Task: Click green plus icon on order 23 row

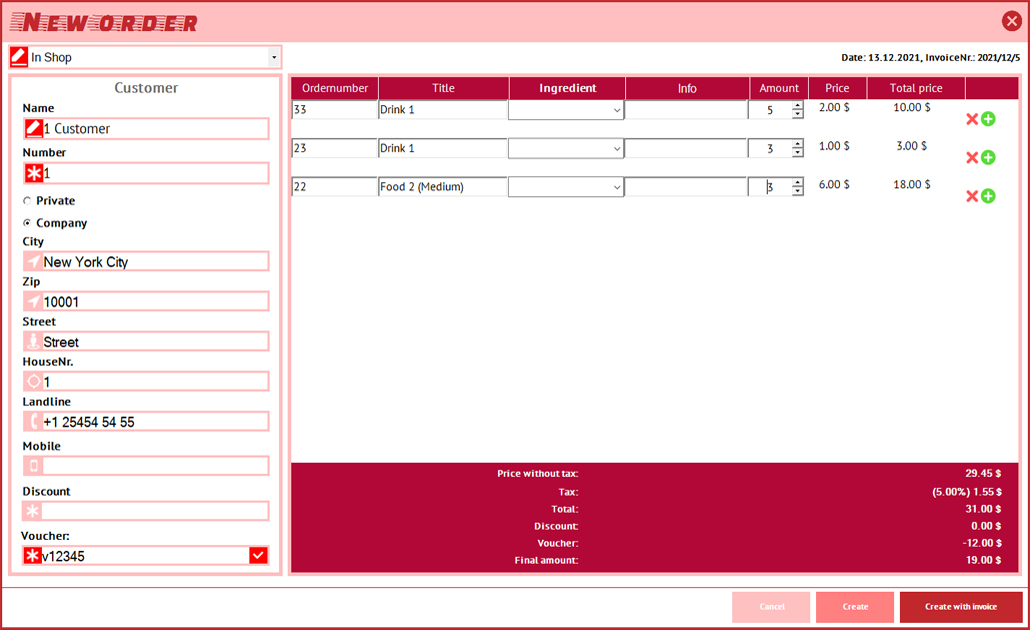Action: tap(988, 157)
